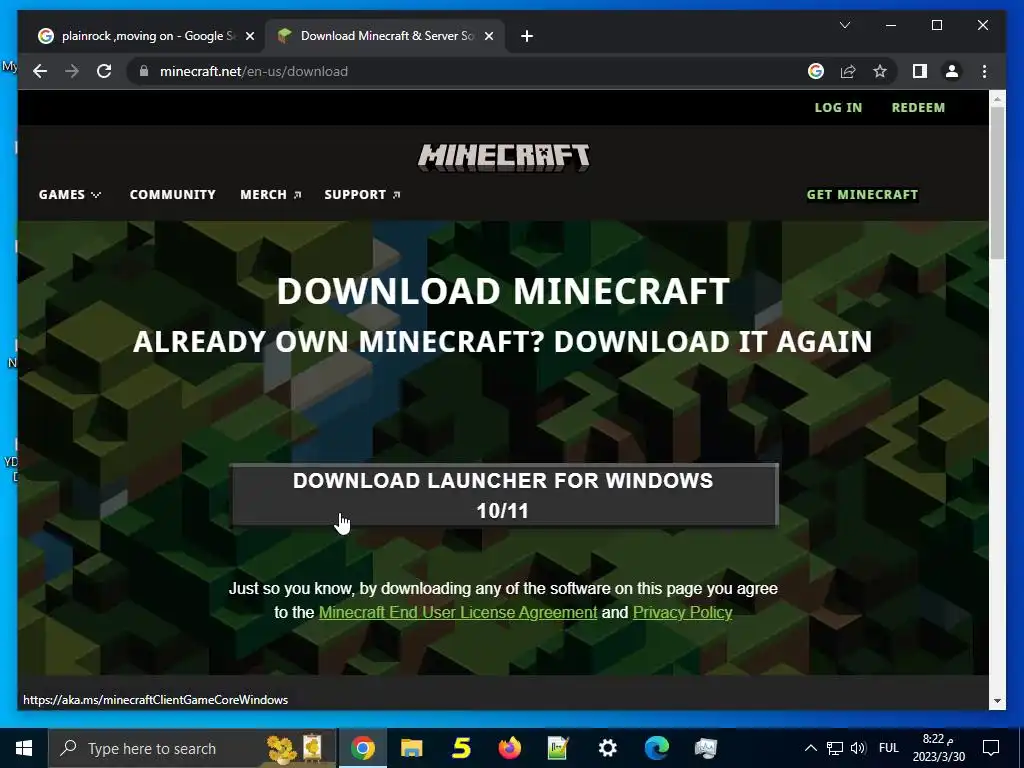Close the plainrock Google Search tab
Screen dimensions: 1024x768
tap(249, 36)
